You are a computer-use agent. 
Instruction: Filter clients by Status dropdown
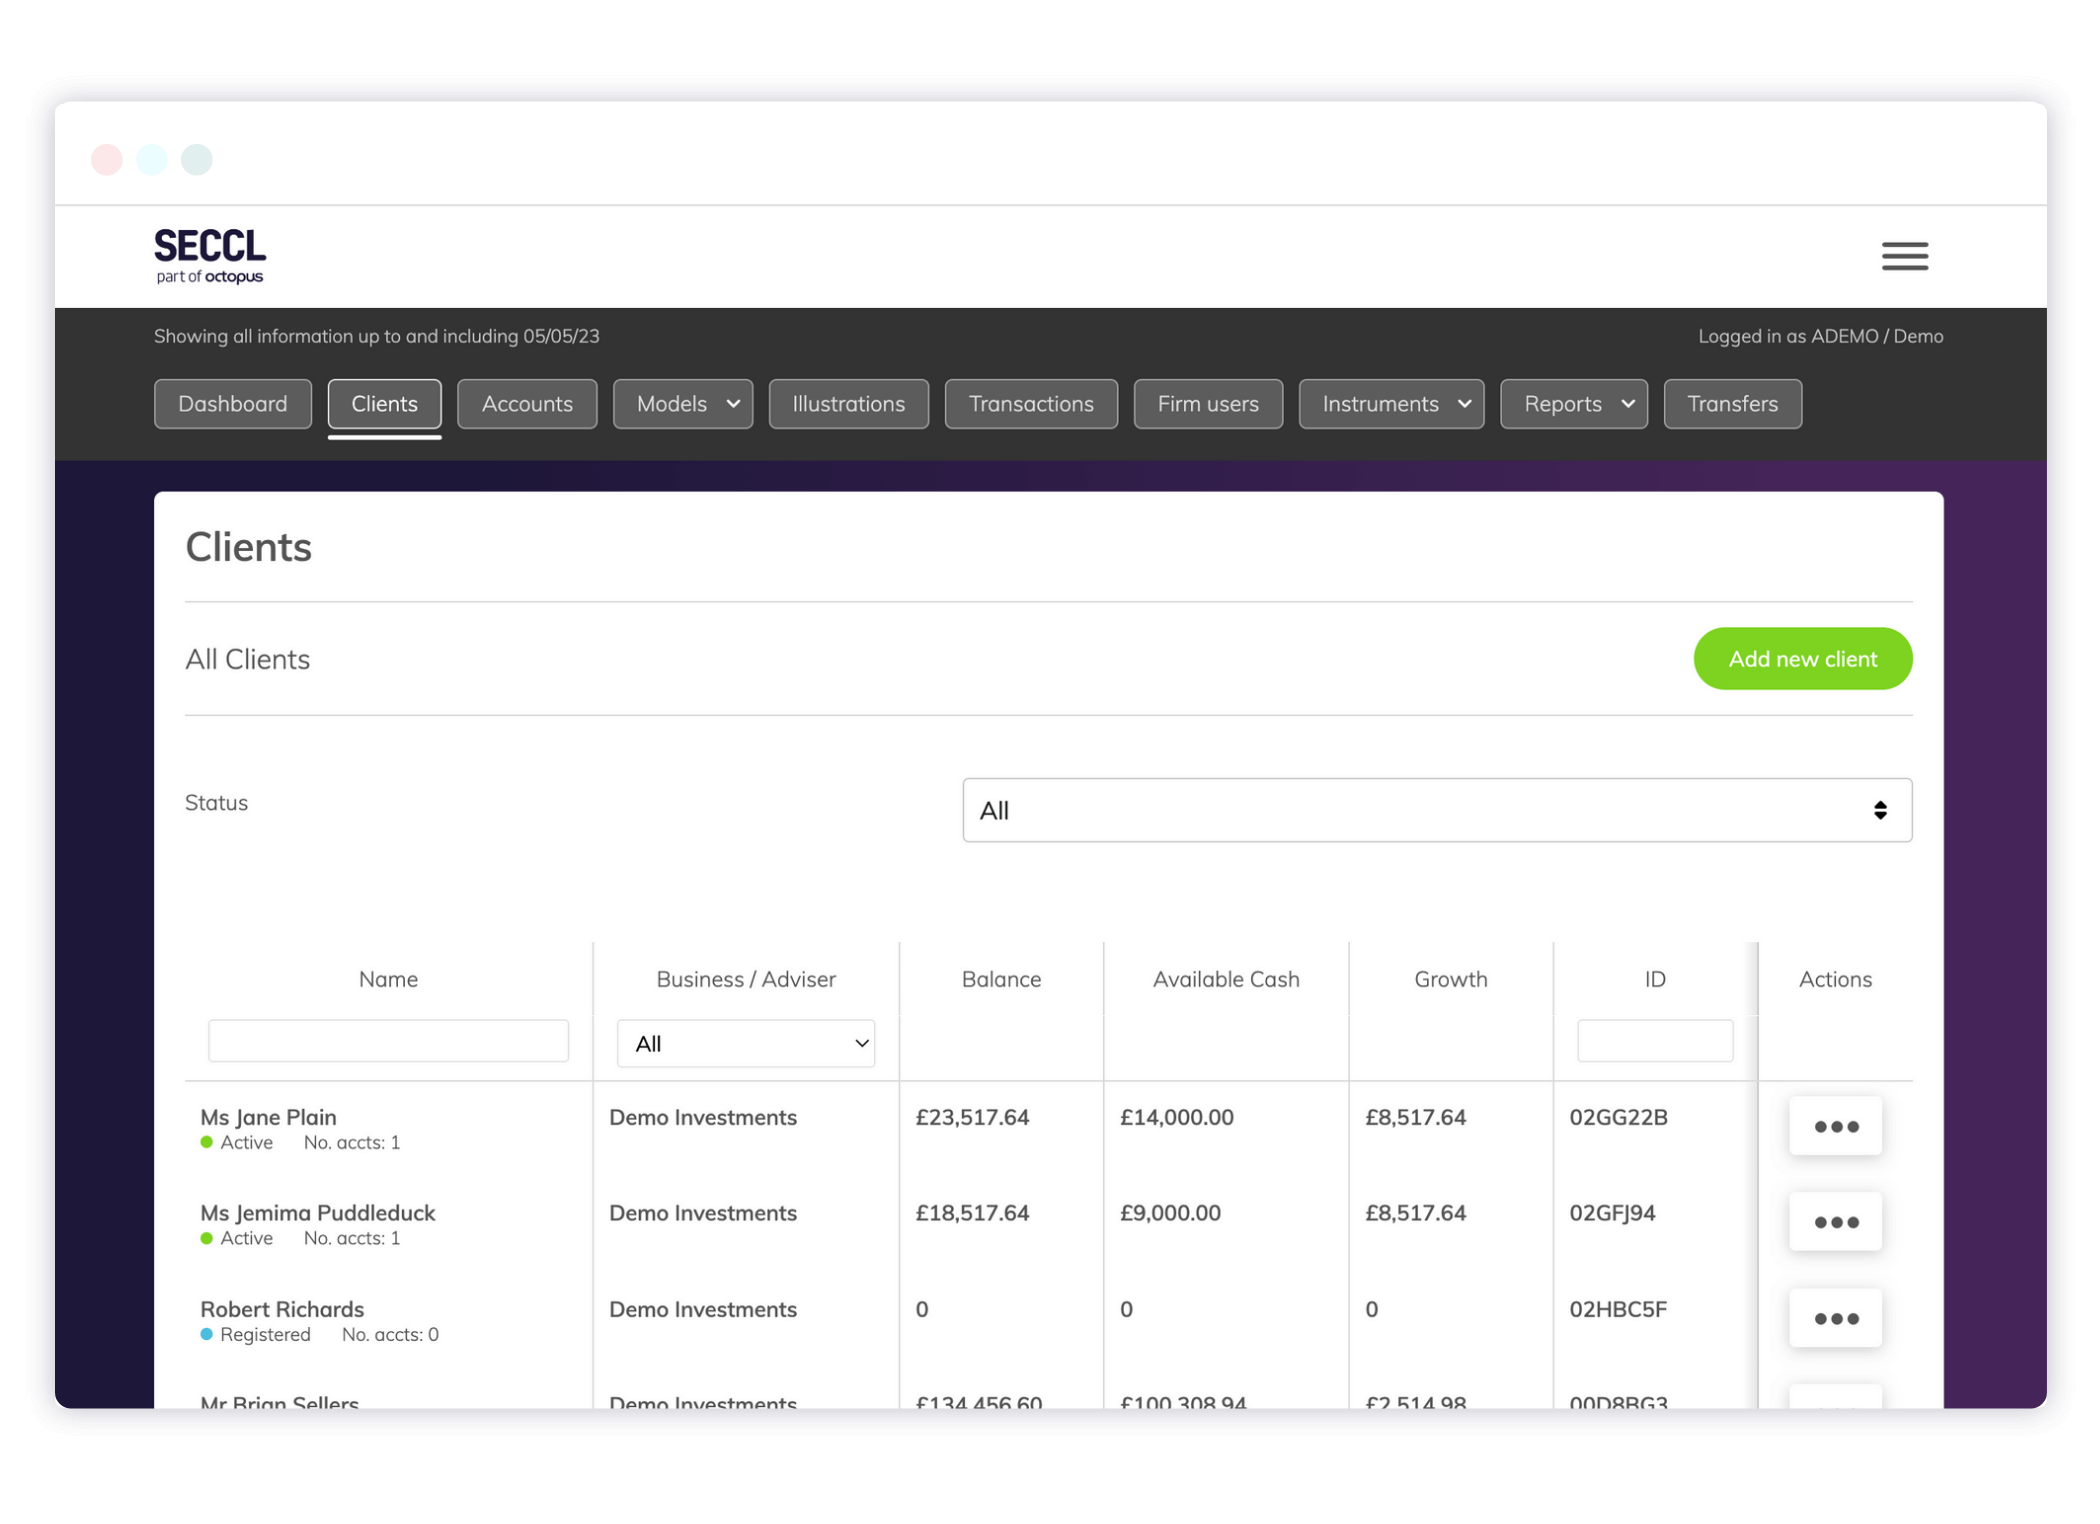[x=1436, y=810]
